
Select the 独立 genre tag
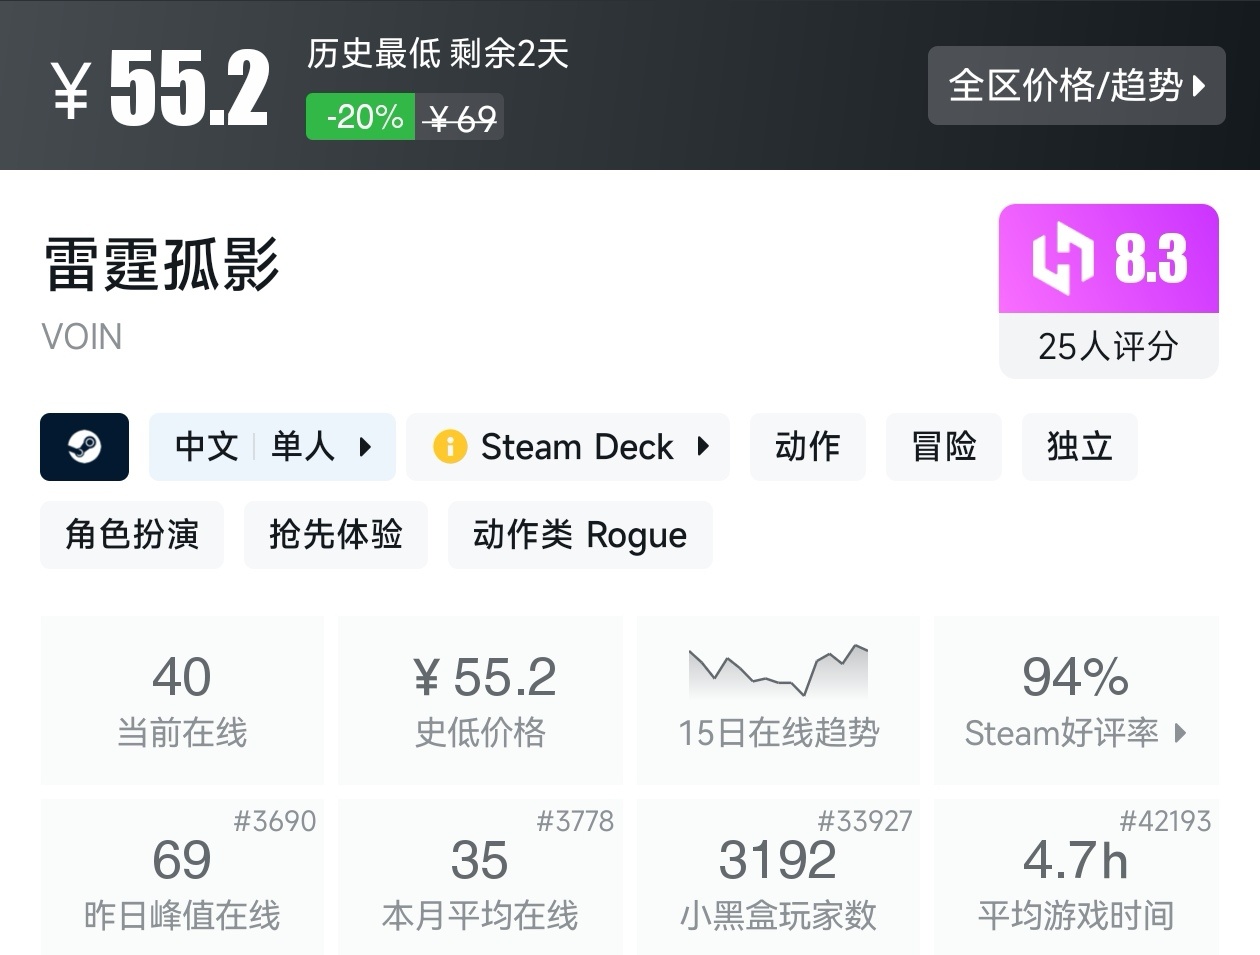(x=1079, y=447)
